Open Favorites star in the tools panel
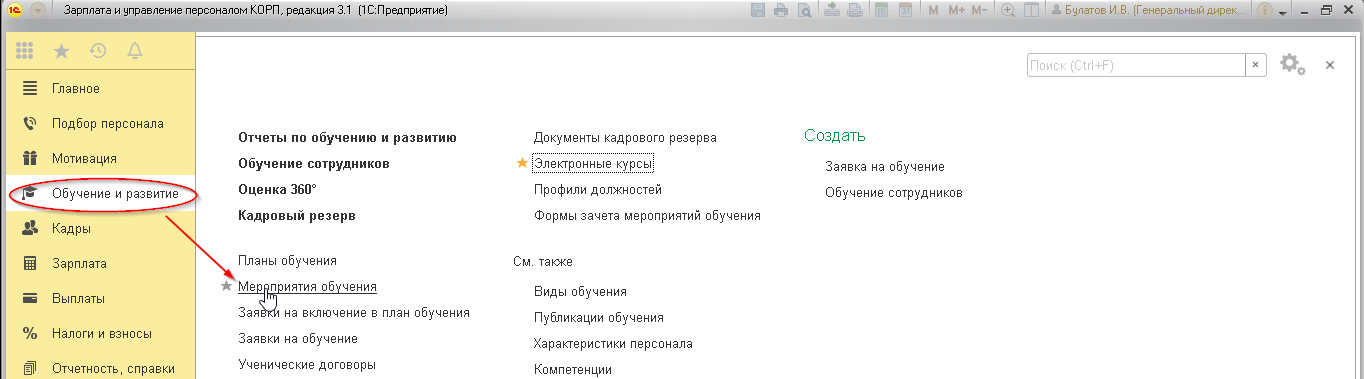 pos(61,51)
